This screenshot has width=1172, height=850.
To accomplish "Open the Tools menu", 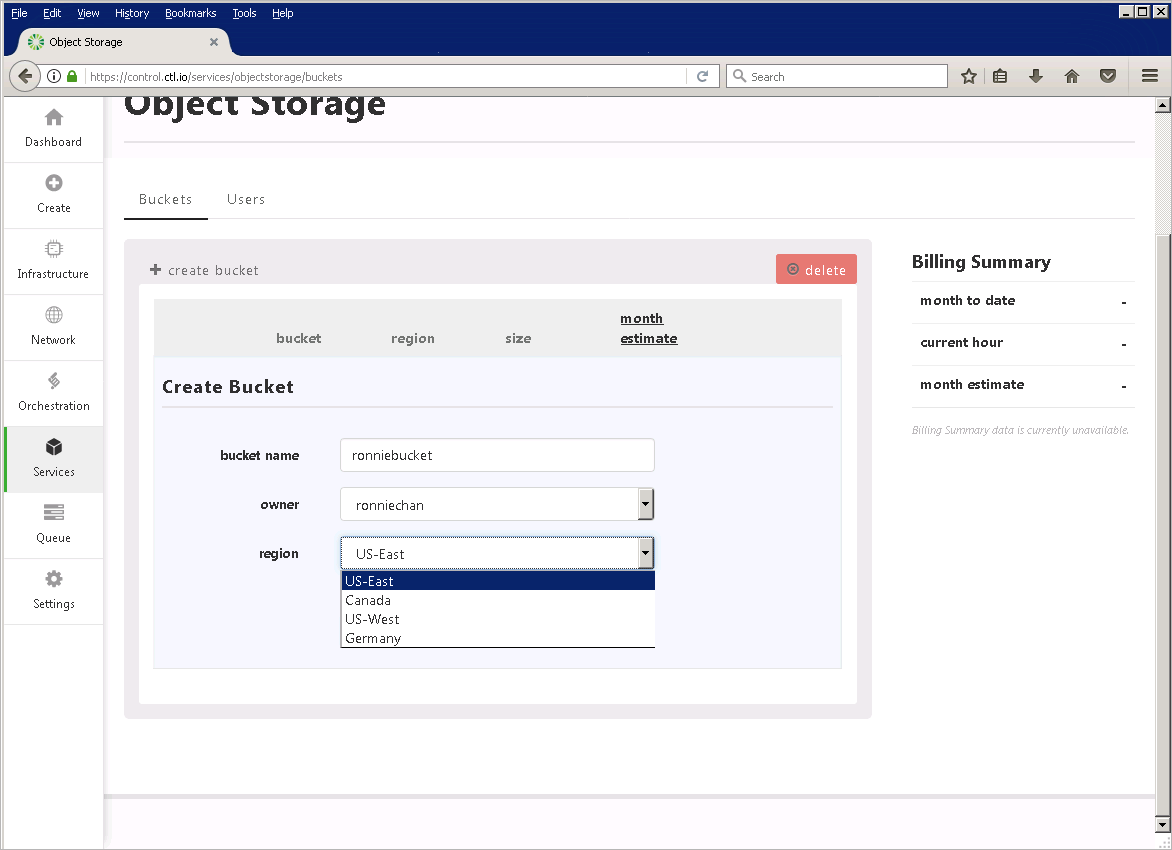I will tap(244, 13).
